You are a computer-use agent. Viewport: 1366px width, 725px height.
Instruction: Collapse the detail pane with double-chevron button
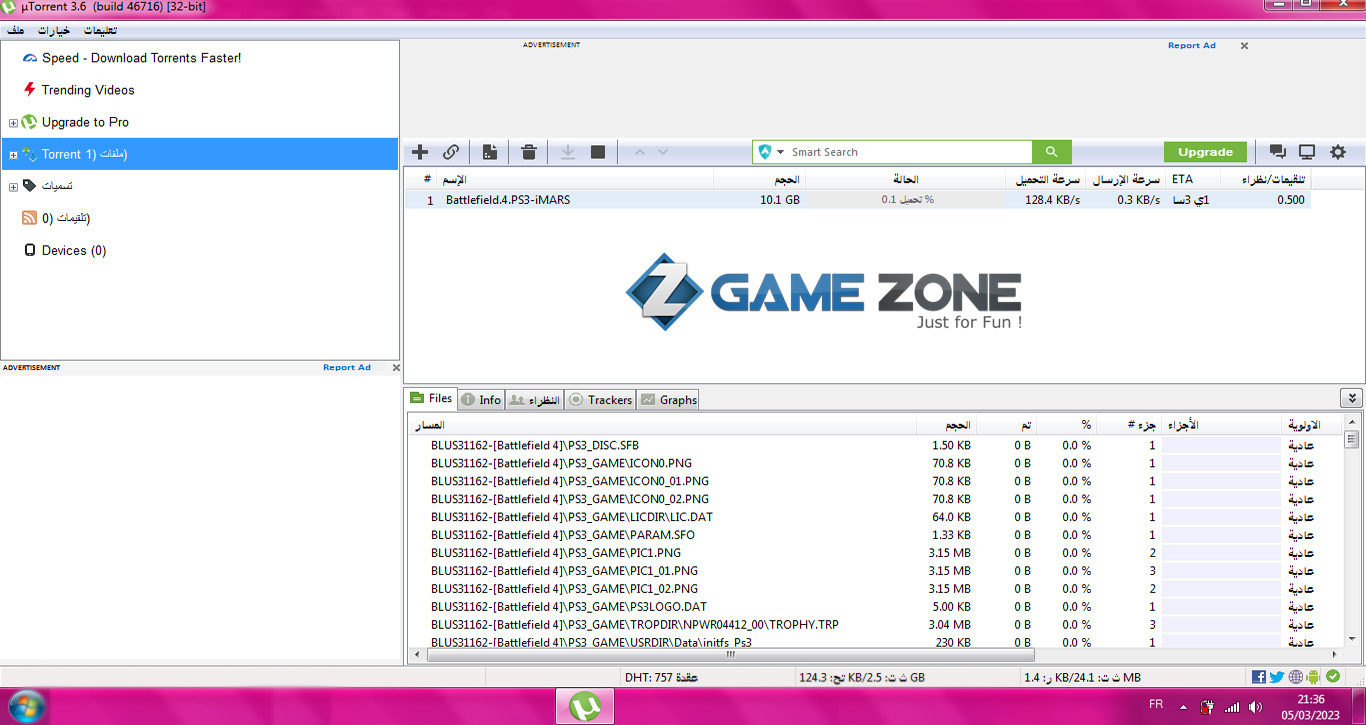point(1351,398)
